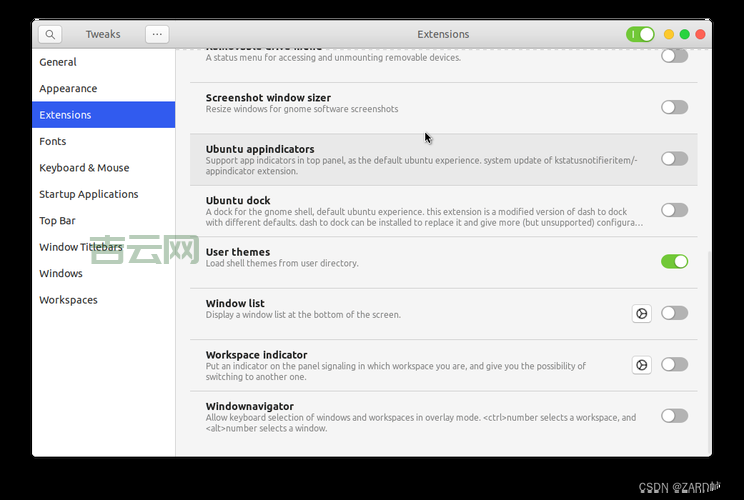Enable the Screenshot window sizer extension
Image resolution: width=744 pixels, height=500 pixels.
pyautogui.click(x=674, y=107)
